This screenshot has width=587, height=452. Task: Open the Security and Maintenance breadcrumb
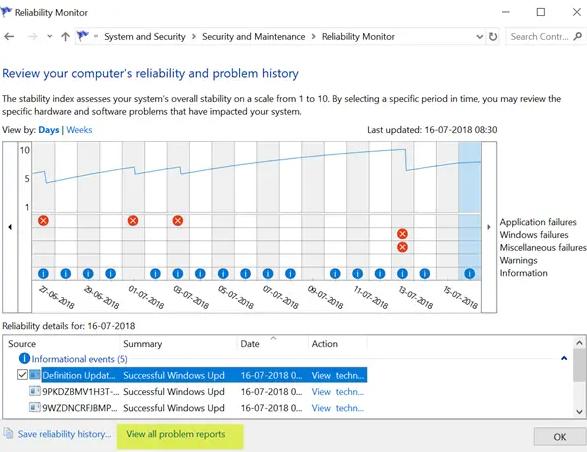253,37
